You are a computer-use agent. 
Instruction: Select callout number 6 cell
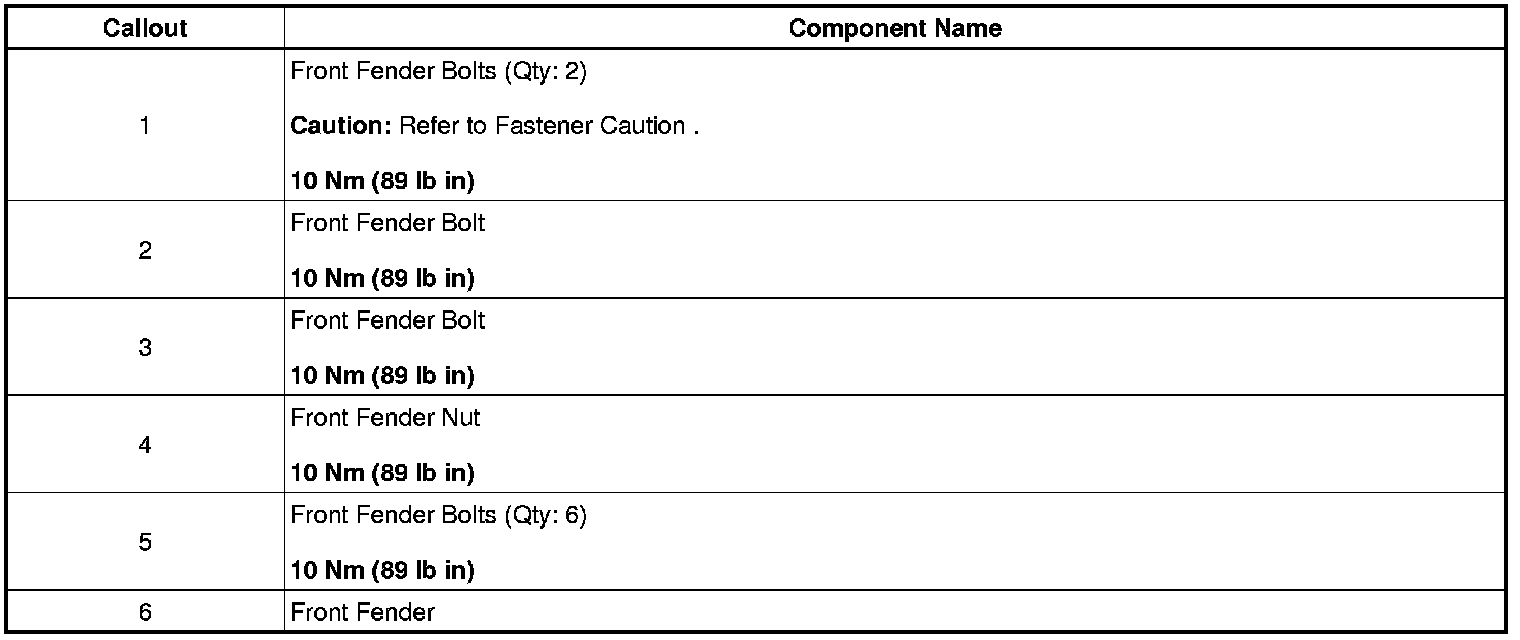point(145,612)
